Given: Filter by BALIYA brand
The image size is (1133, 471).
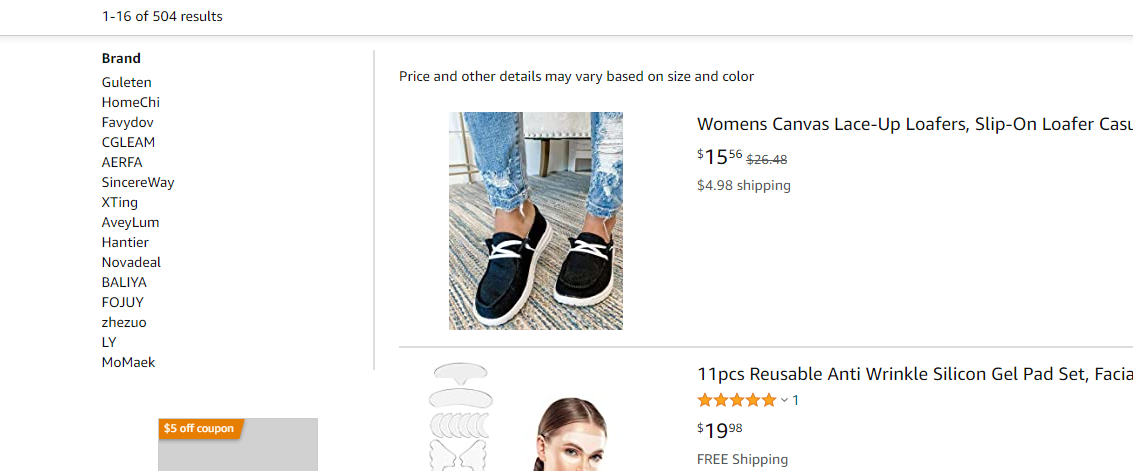Looking at the screenshot, I should pos(124,282).
